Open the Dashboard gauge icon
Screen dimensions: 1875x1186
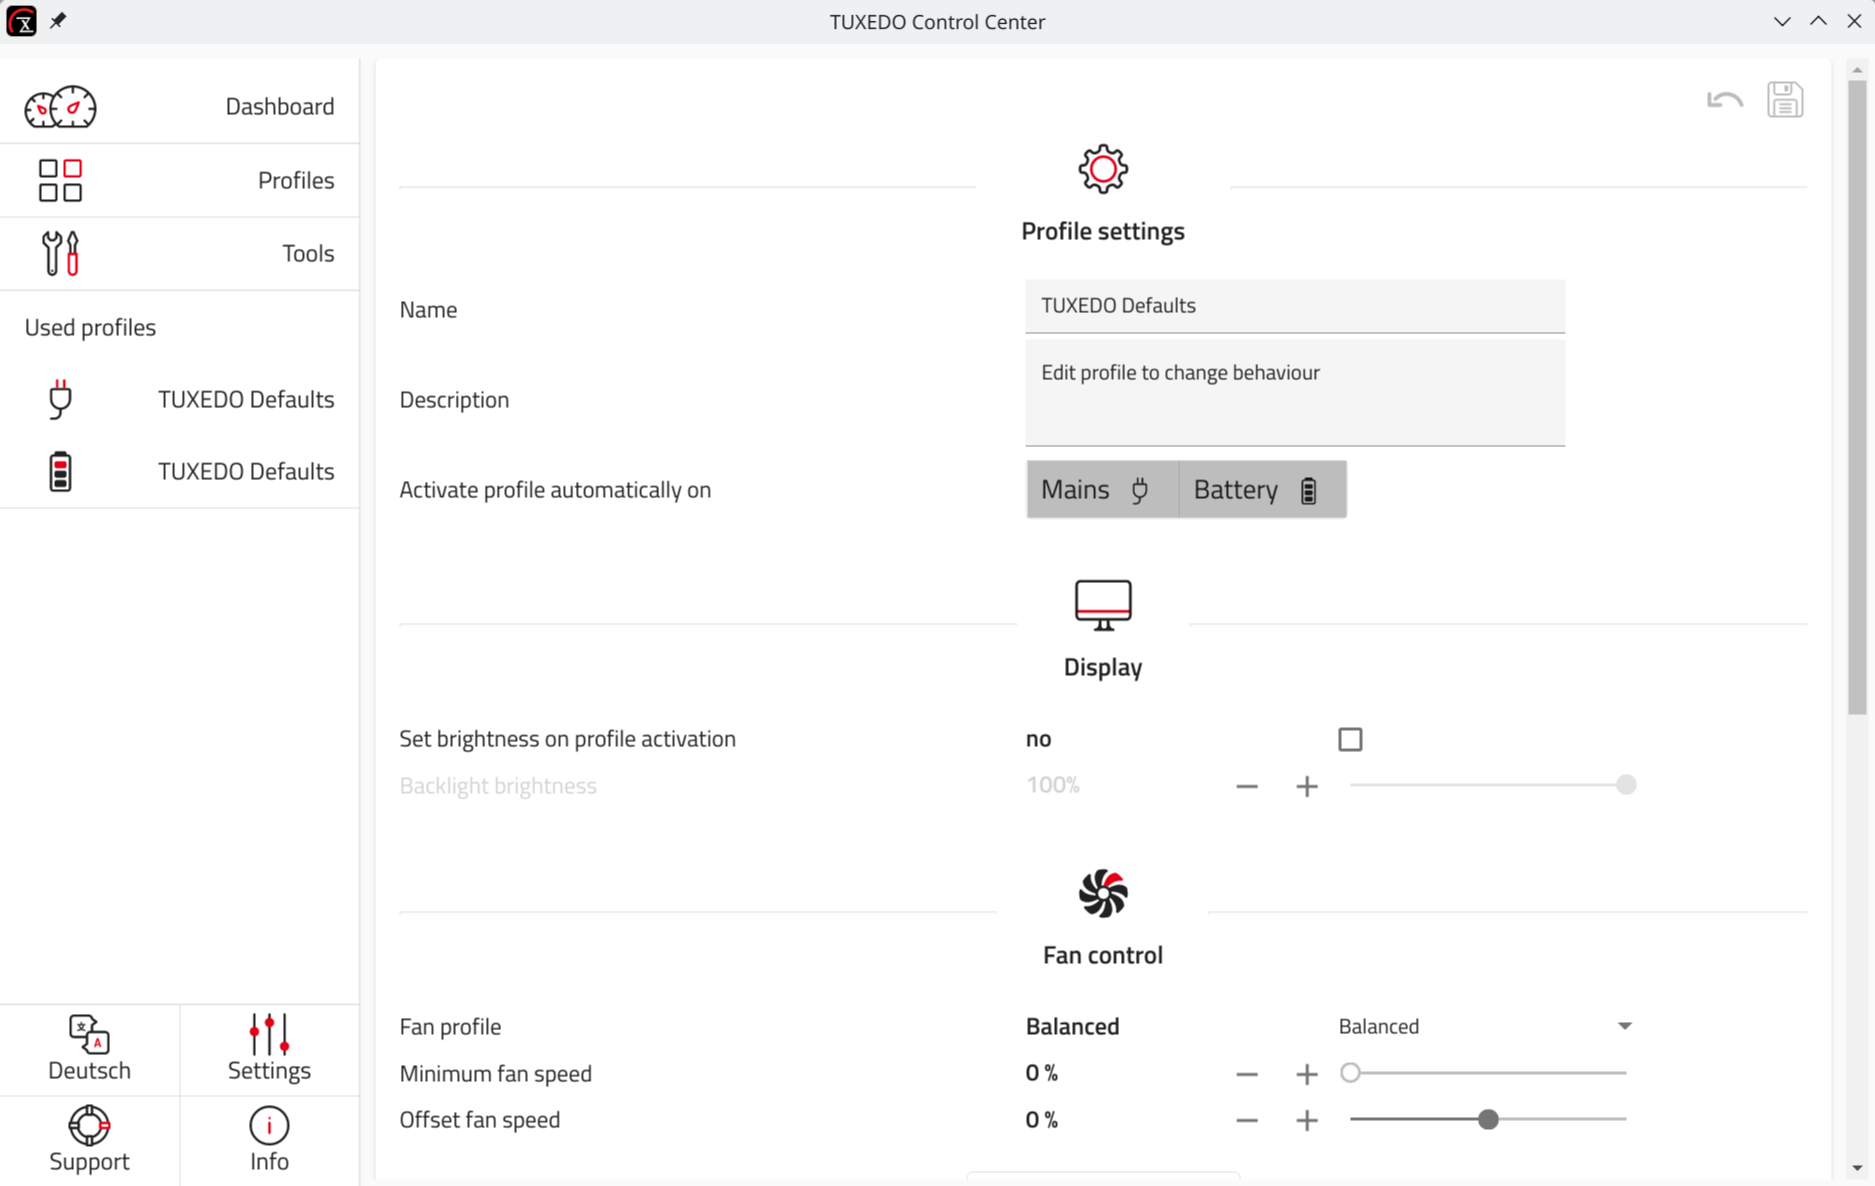click(x=60, y=107)
